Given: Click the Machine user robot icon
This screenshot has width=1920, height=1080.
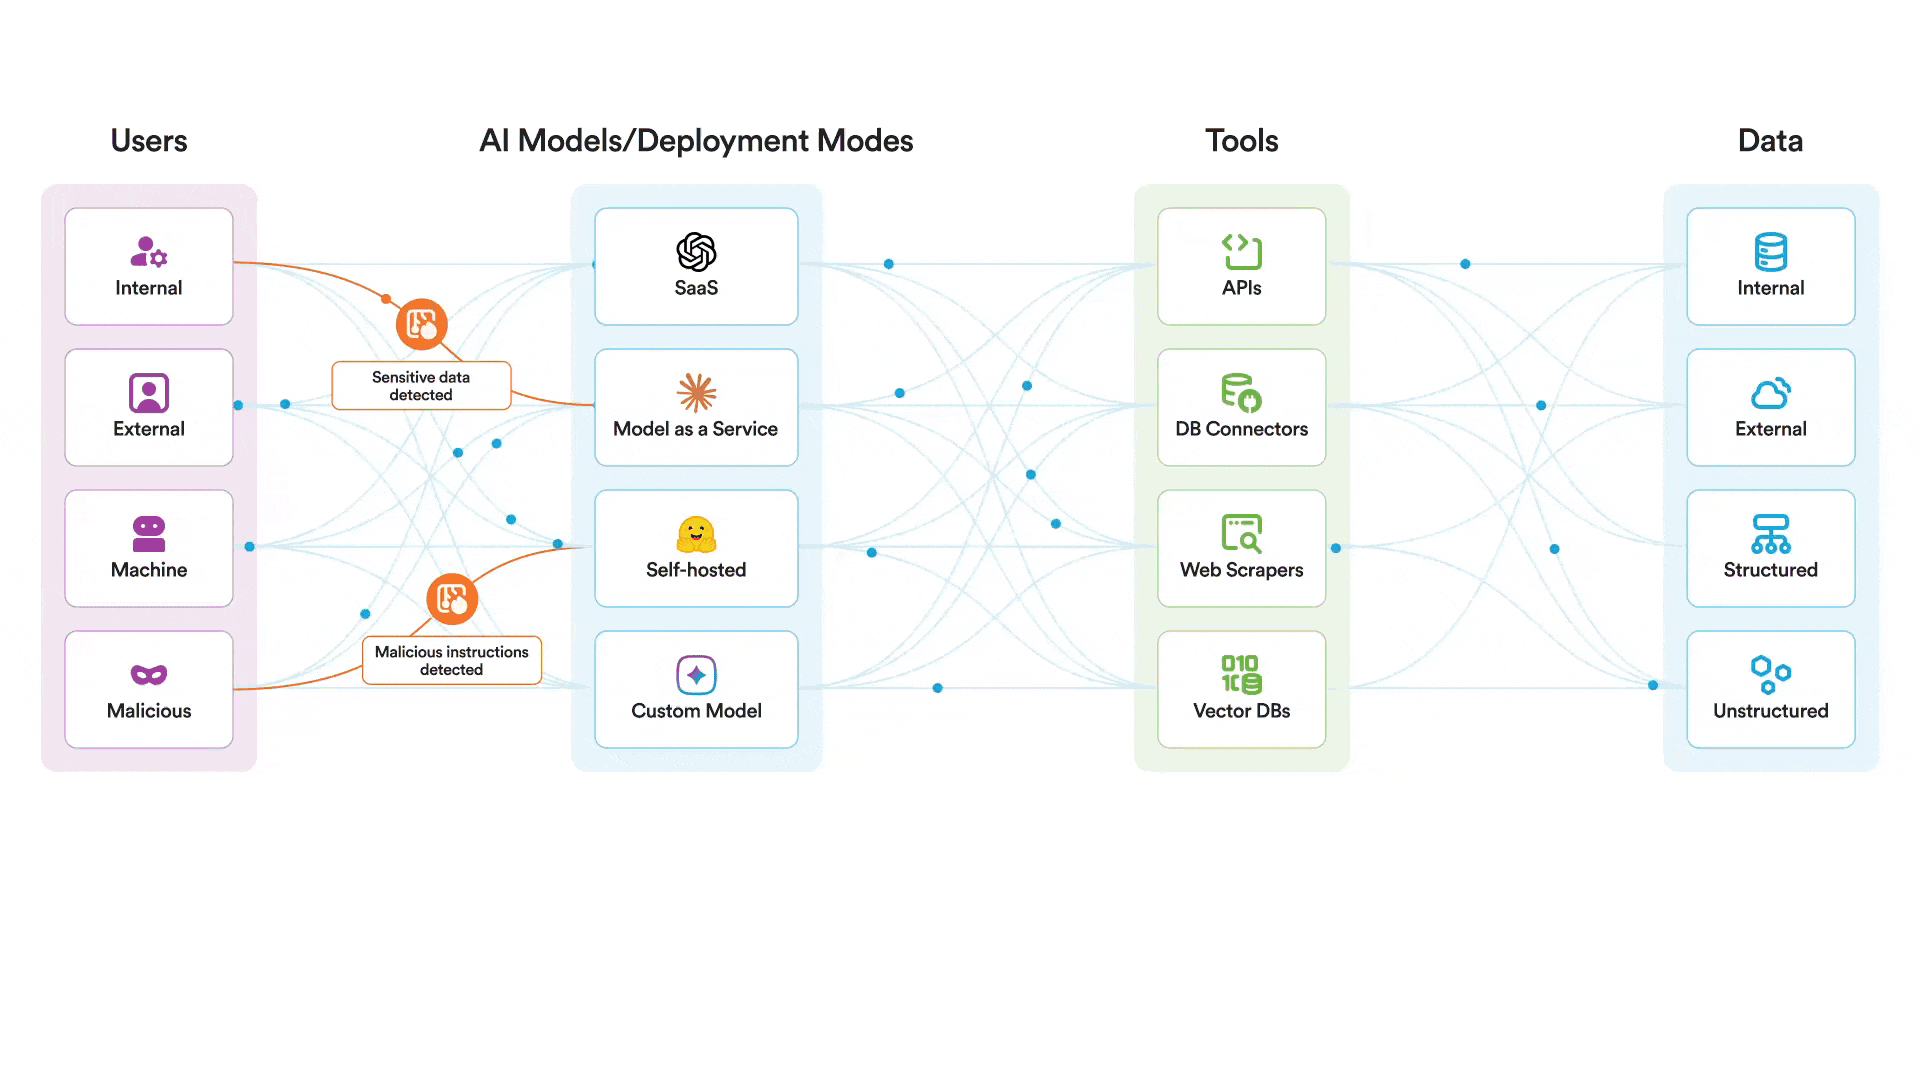Looking at the screenshot, I should (x=149, y=534).
